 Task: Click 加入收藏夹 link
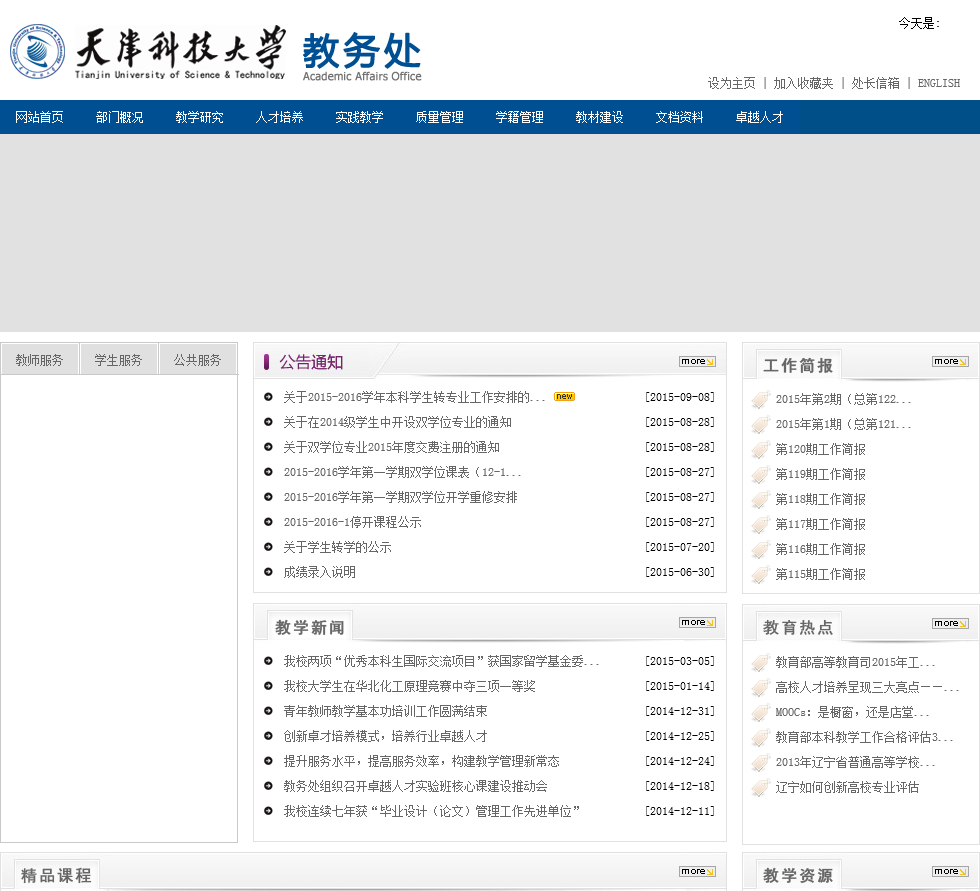coord(803,83)
